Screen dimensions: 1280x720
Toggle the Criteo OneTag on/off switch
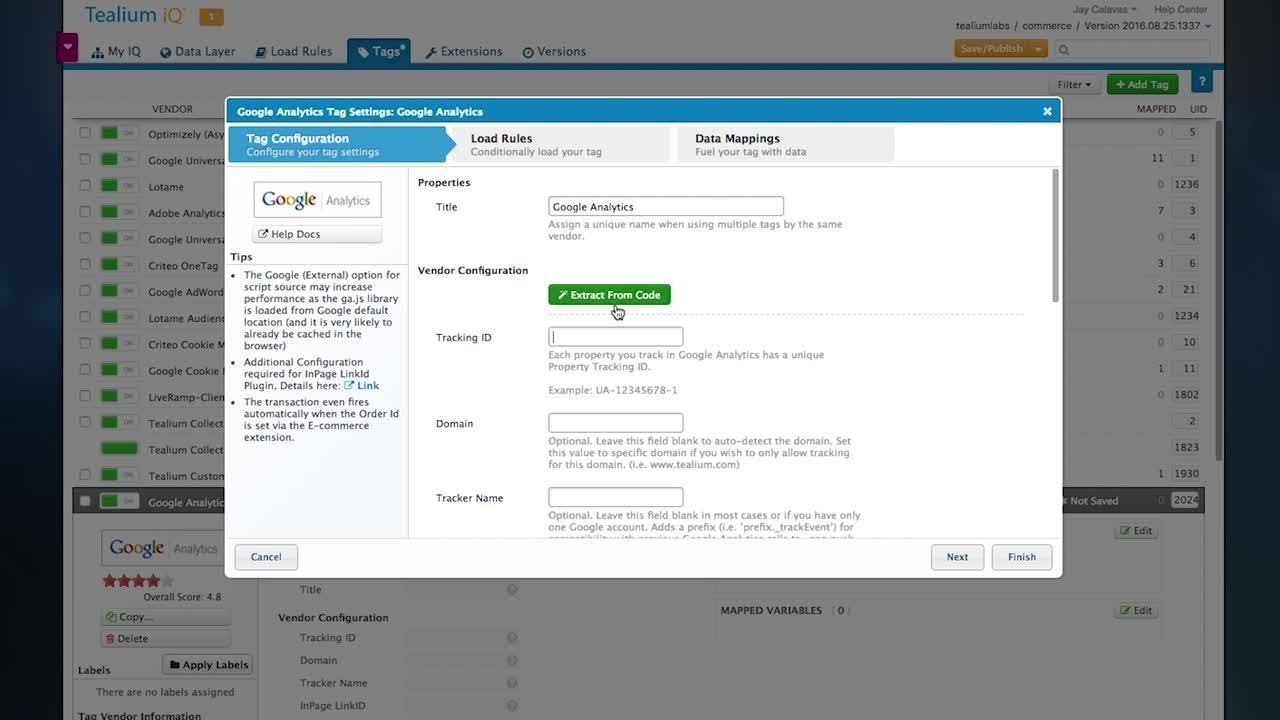click(x=119, y=265)
